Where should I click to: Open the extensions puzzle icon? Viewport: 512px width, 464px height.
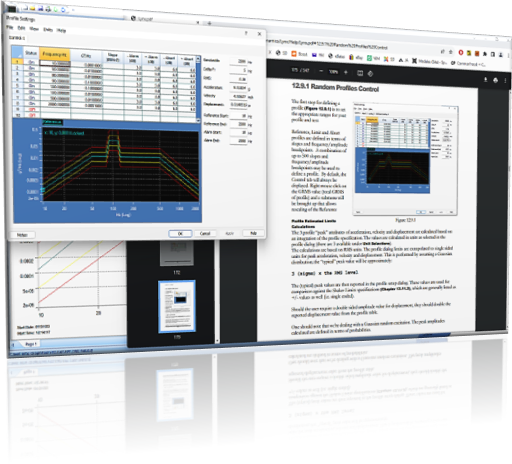tap(485, 54)
